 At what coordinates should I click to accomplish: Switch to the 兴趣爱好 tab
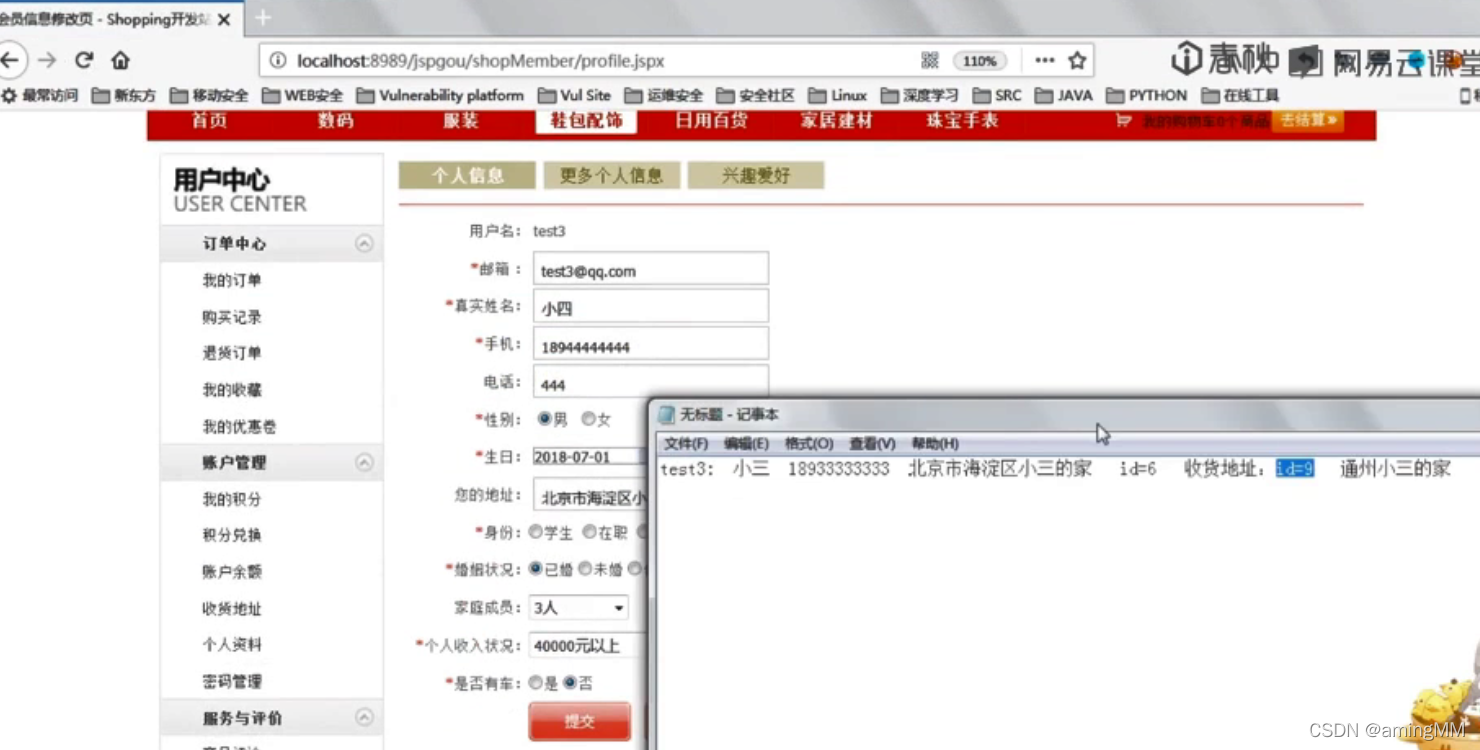click(x=756, y=175)
